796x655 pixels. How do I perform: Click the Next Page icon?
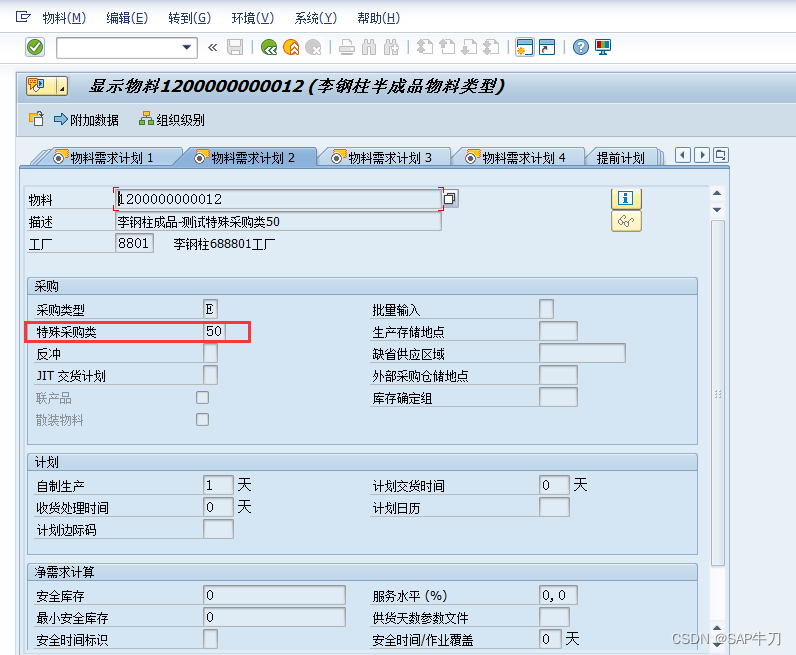[x=469, y=48]
